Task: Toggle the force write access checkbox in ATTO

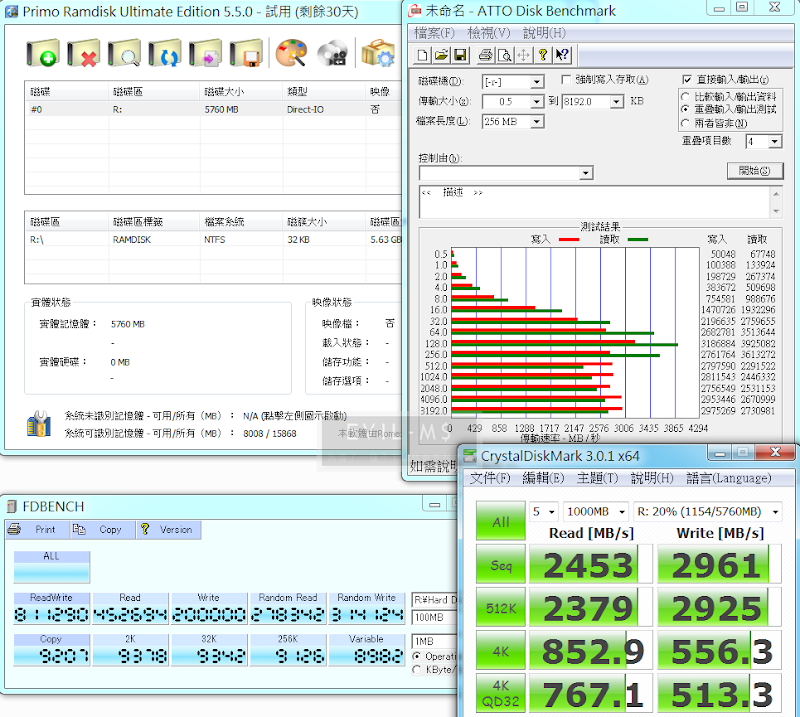Action: coord(565,79)
